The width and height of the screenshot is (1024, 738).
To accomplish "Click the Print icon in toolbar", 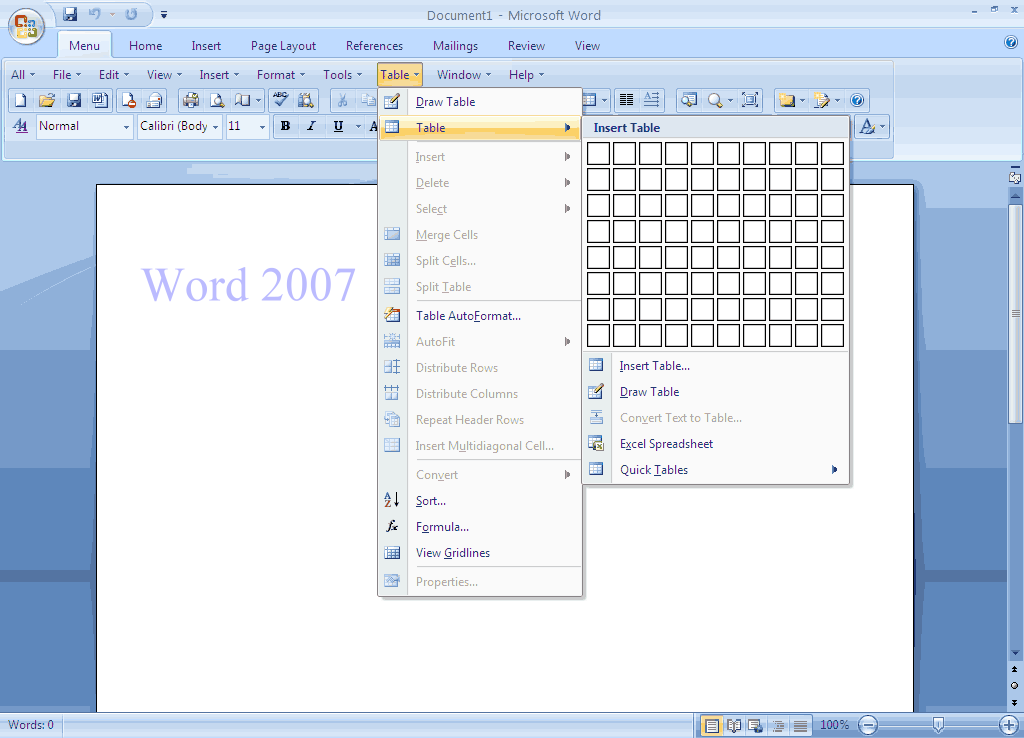I will tap(191, 101).
